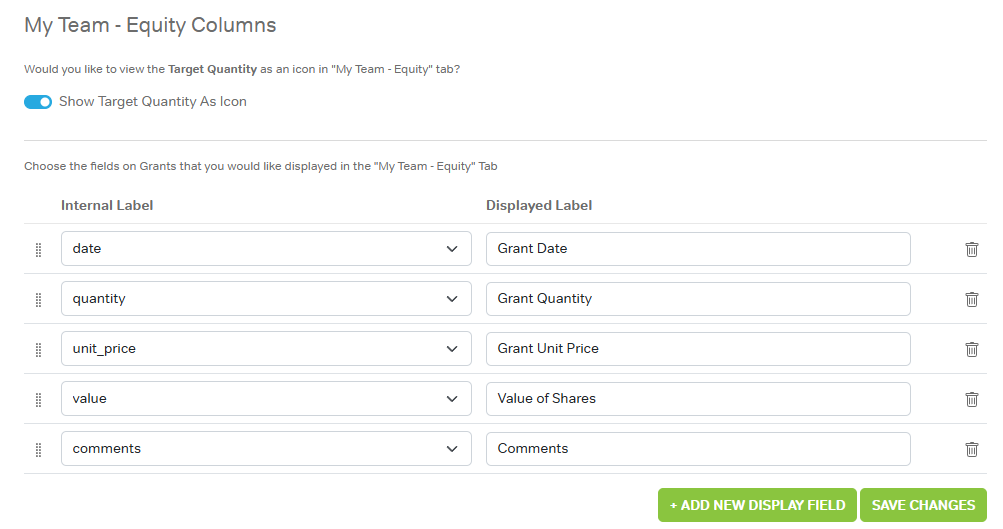Click drag handle beside value row

(x=39, y=399)
